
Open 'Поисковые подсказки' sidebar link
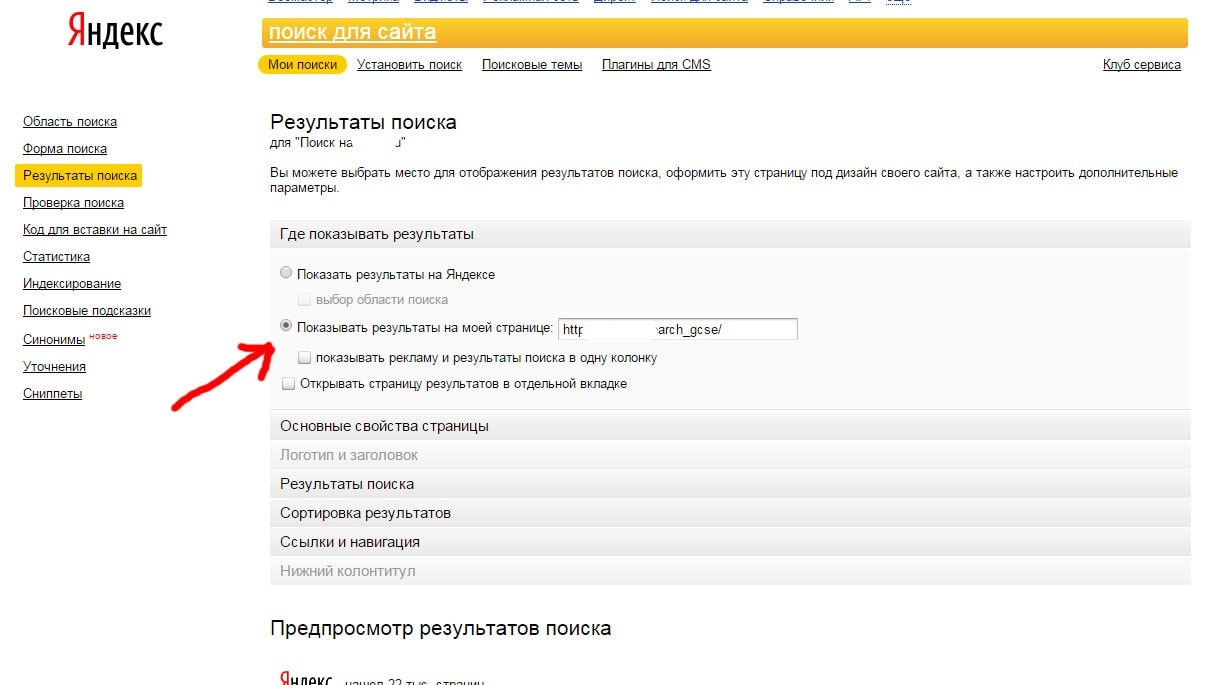[87, 311]
